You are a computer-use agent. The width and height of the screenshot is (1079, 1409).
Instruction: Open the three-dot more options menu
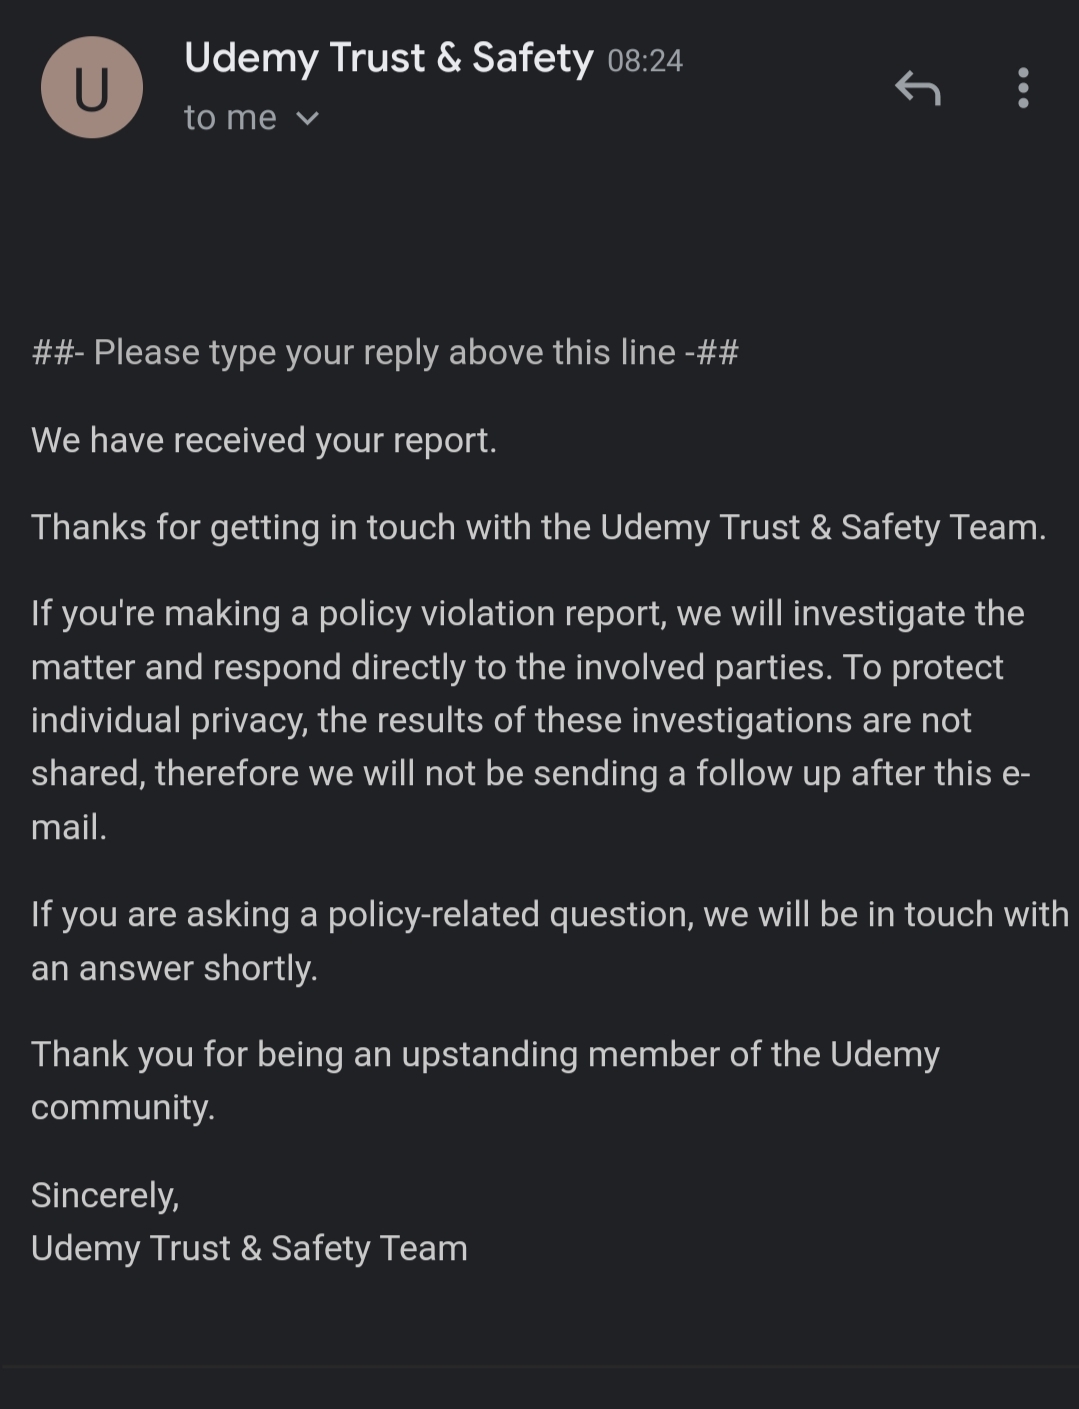tap(1022, 88)
